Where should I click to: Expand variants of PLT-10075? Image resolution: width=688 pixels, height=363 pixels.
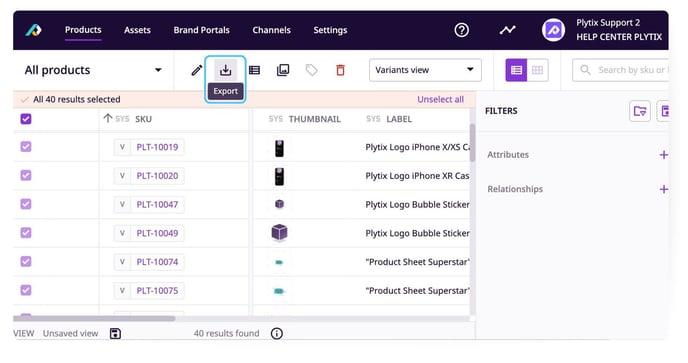pyautogui.click(x=122, y=291)
